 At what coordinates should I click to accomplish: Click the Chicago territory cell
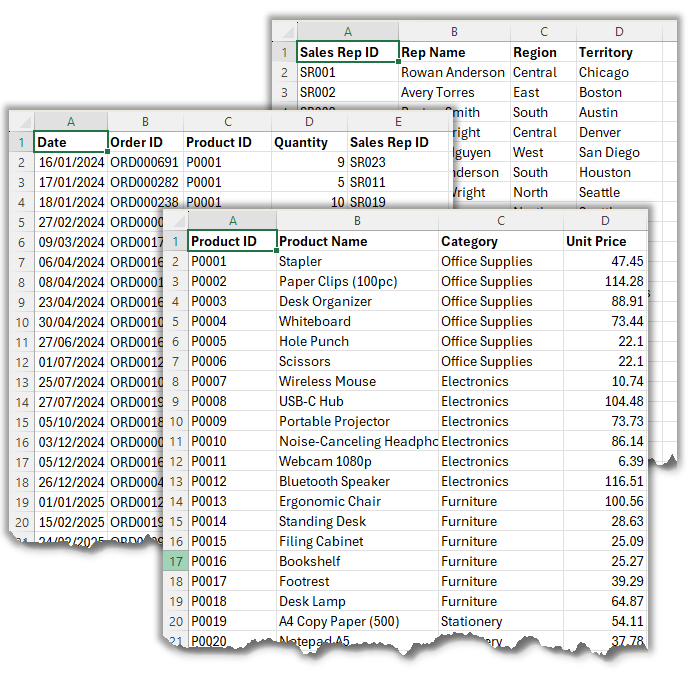[x=619, y=72]
